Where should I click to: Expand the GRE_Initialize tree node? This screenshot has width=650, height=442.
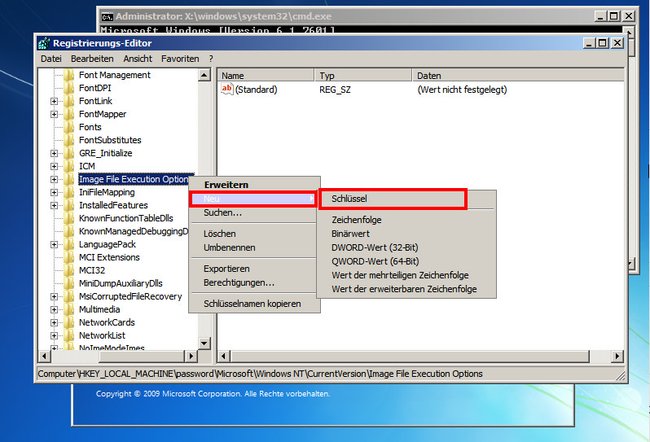coord(54,153)
